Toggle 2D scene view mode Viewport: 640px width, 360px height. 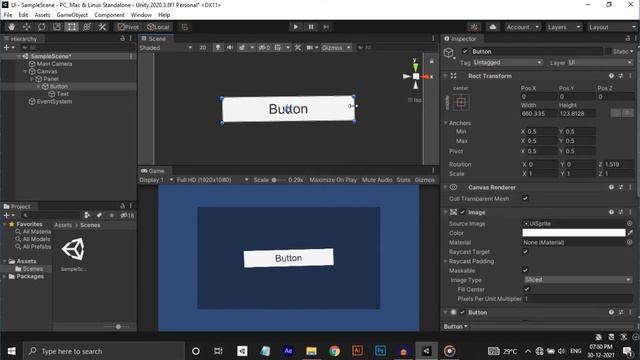pyautogui.click(x=203, y=48)
